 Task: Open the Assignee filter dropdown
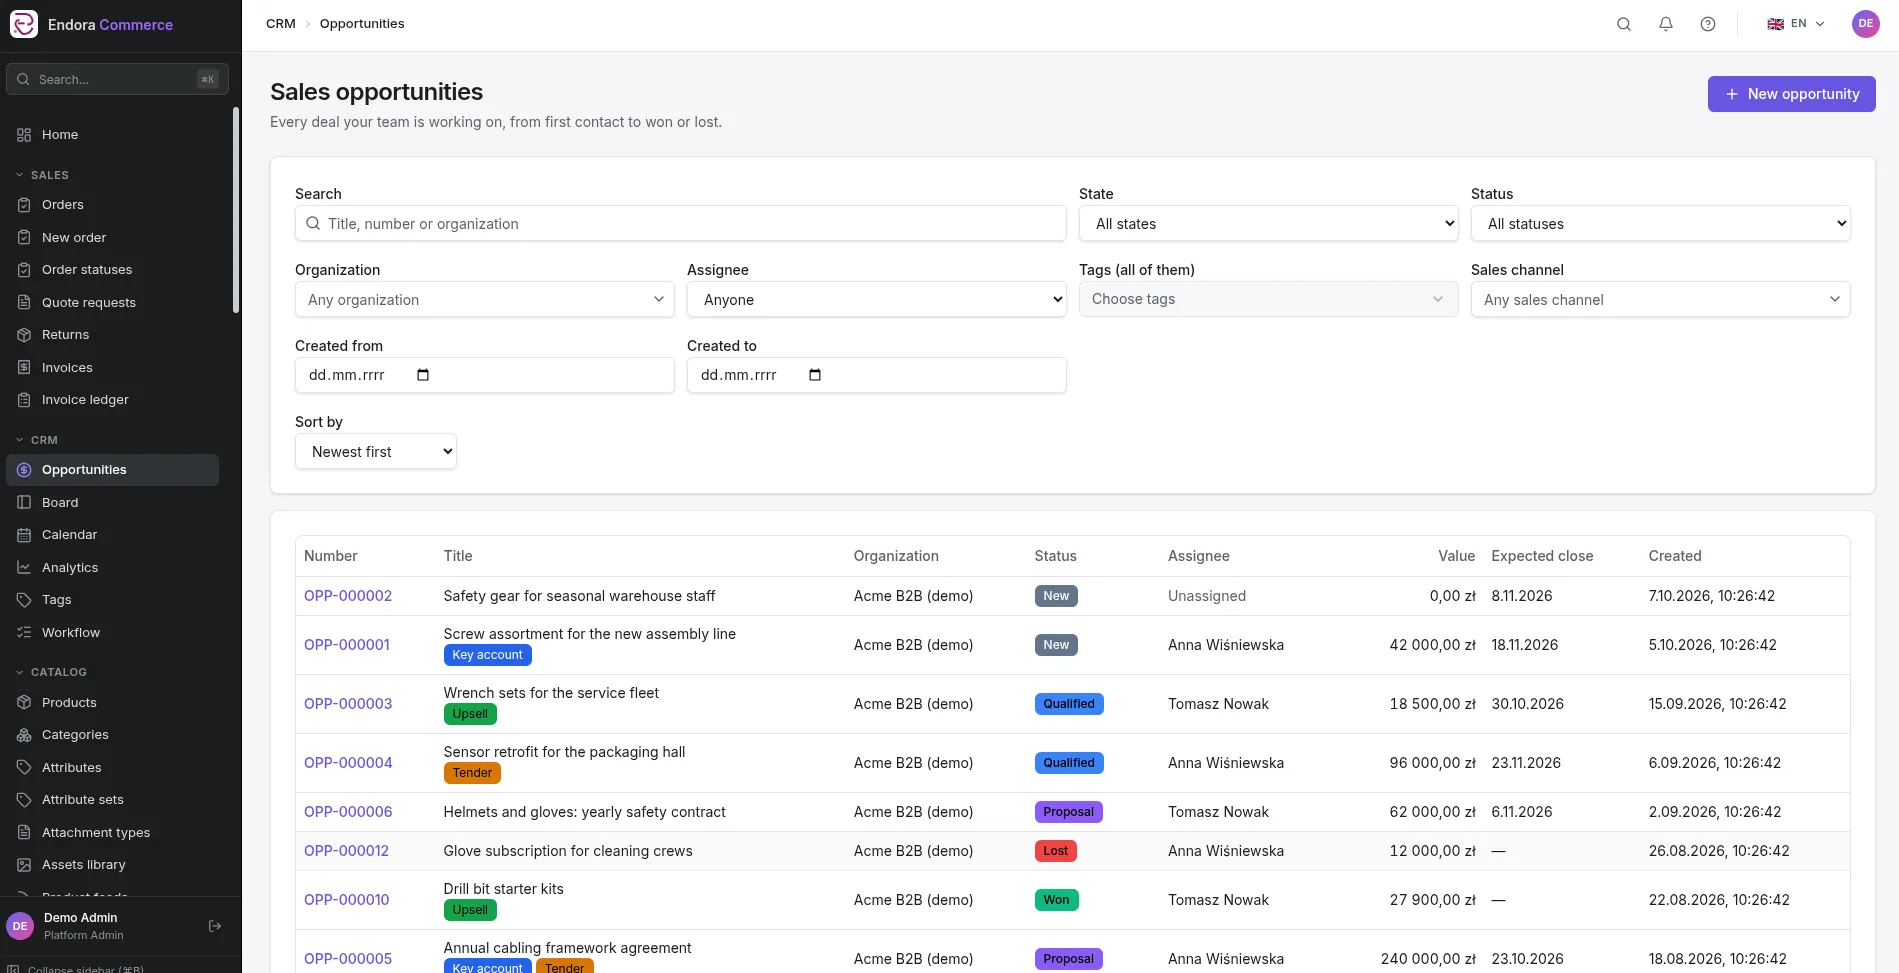coord(876,300)
